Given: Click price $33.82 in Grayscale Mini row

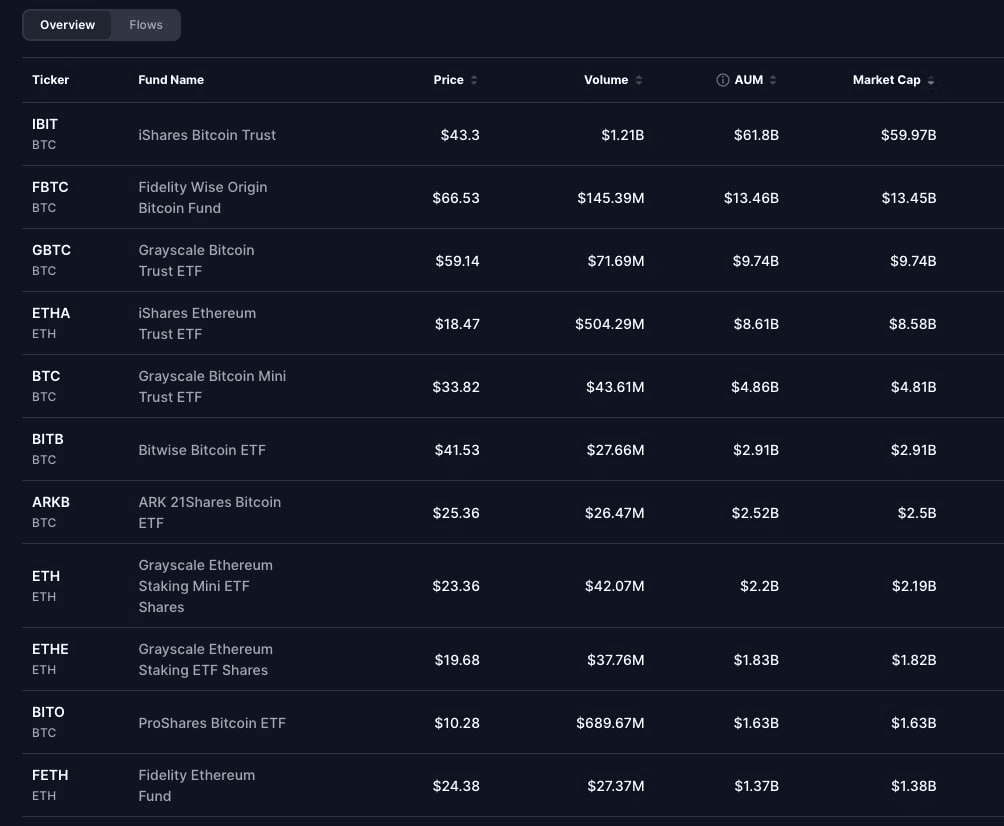Looking at the screenshot, I should tap(456, 387).
